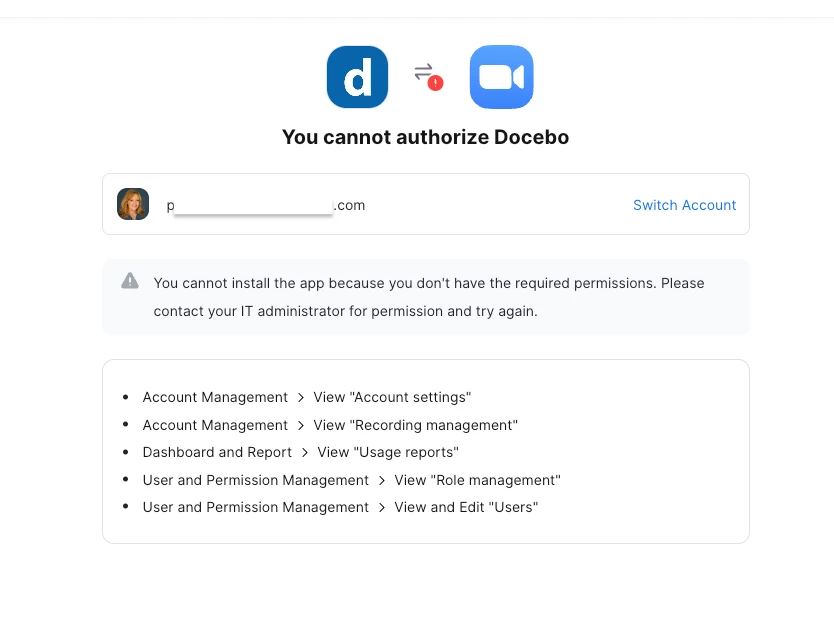
Task: Click the View "Account settings" permission
Action: tap(392, 397)
